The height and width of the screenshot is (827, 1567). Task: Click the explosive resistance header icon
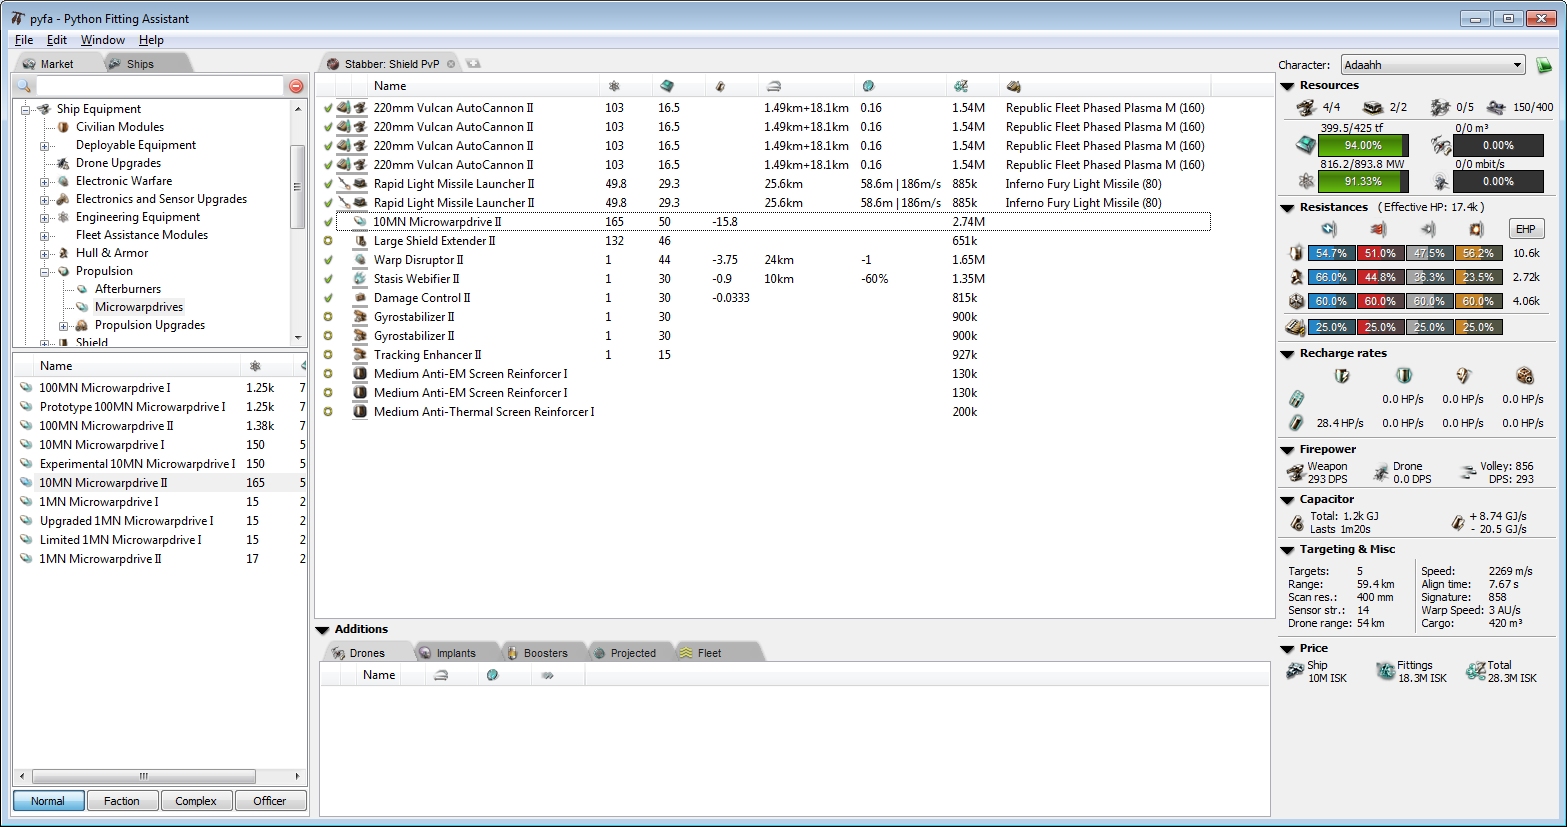(1476, 230)
